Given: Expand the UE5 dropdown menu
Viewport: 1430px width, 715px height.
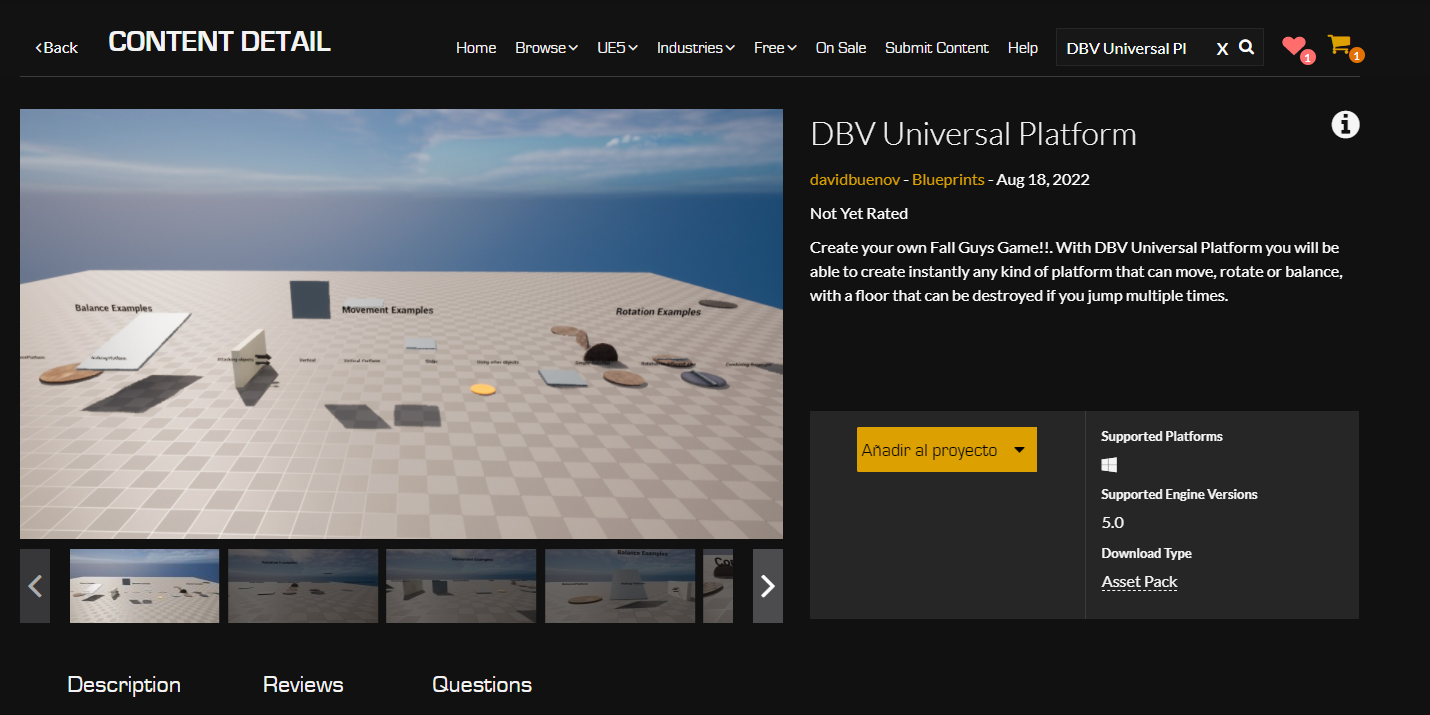Looking at the screenshot, I should 617,48.
